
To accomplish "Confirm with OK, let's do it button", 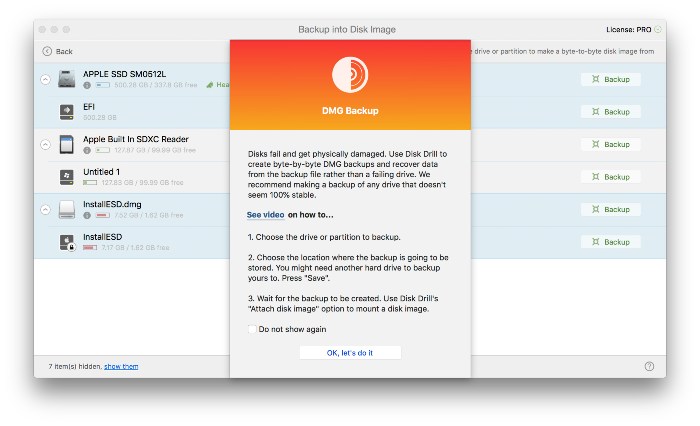I will pos(350,353).
